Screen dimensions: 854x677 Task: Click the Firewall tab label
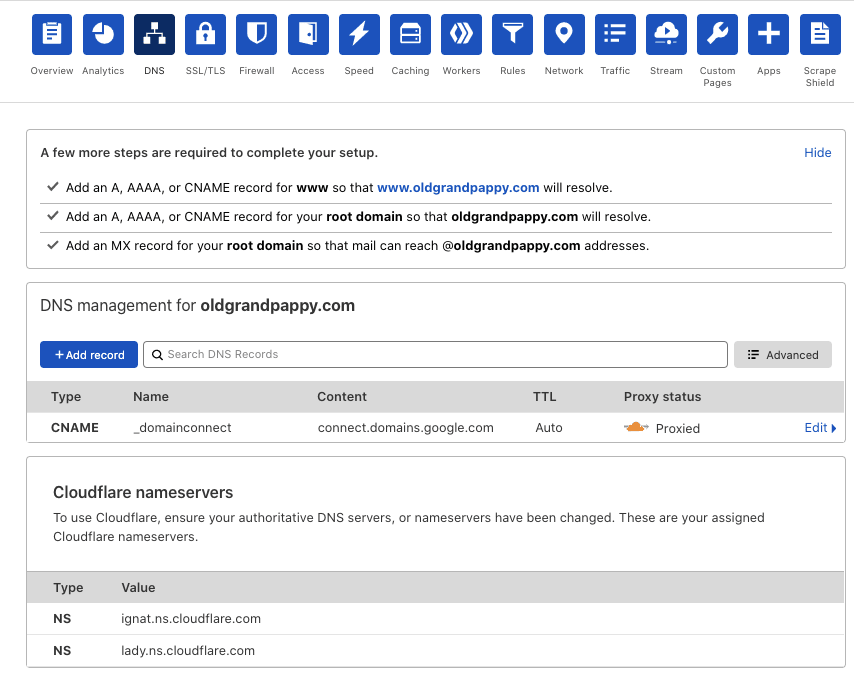pos(257,71)
